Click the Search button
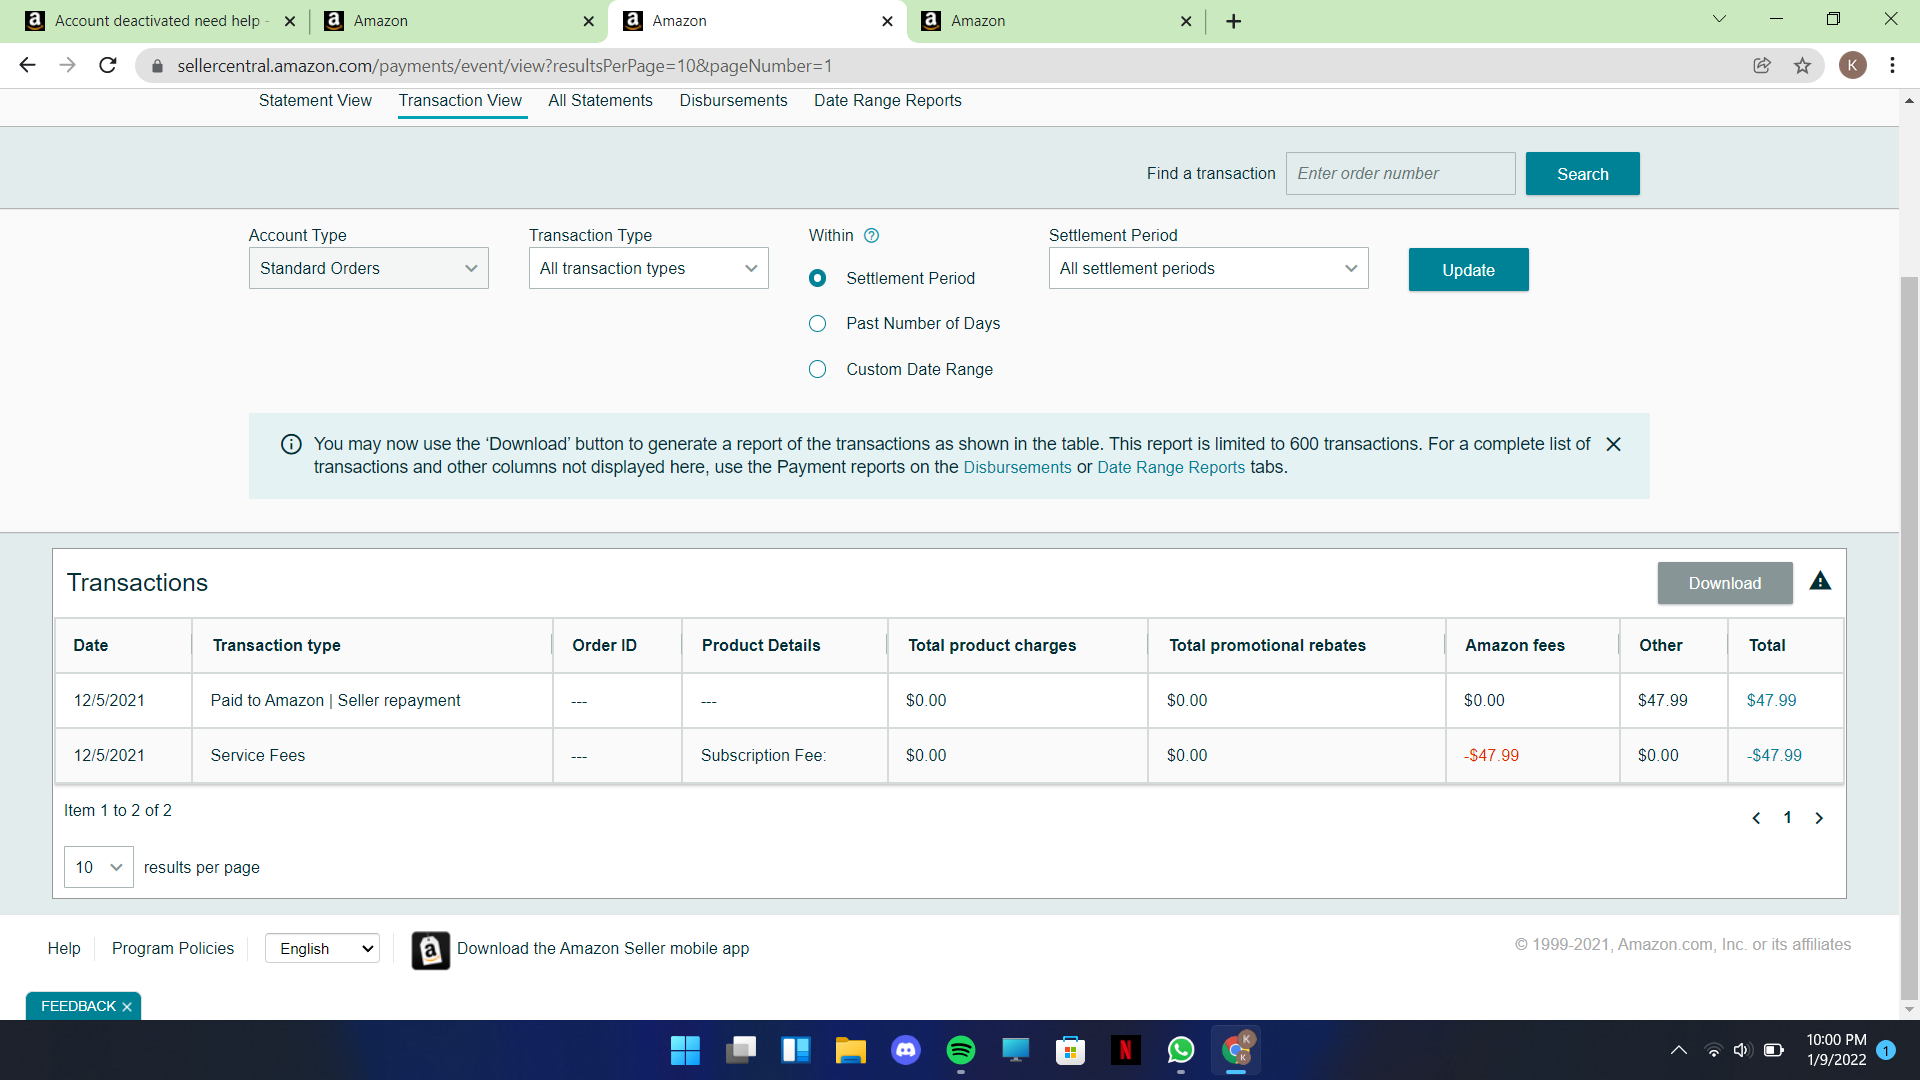The height and width of the screenshot is (1080, 1920). click(1582, 173)
